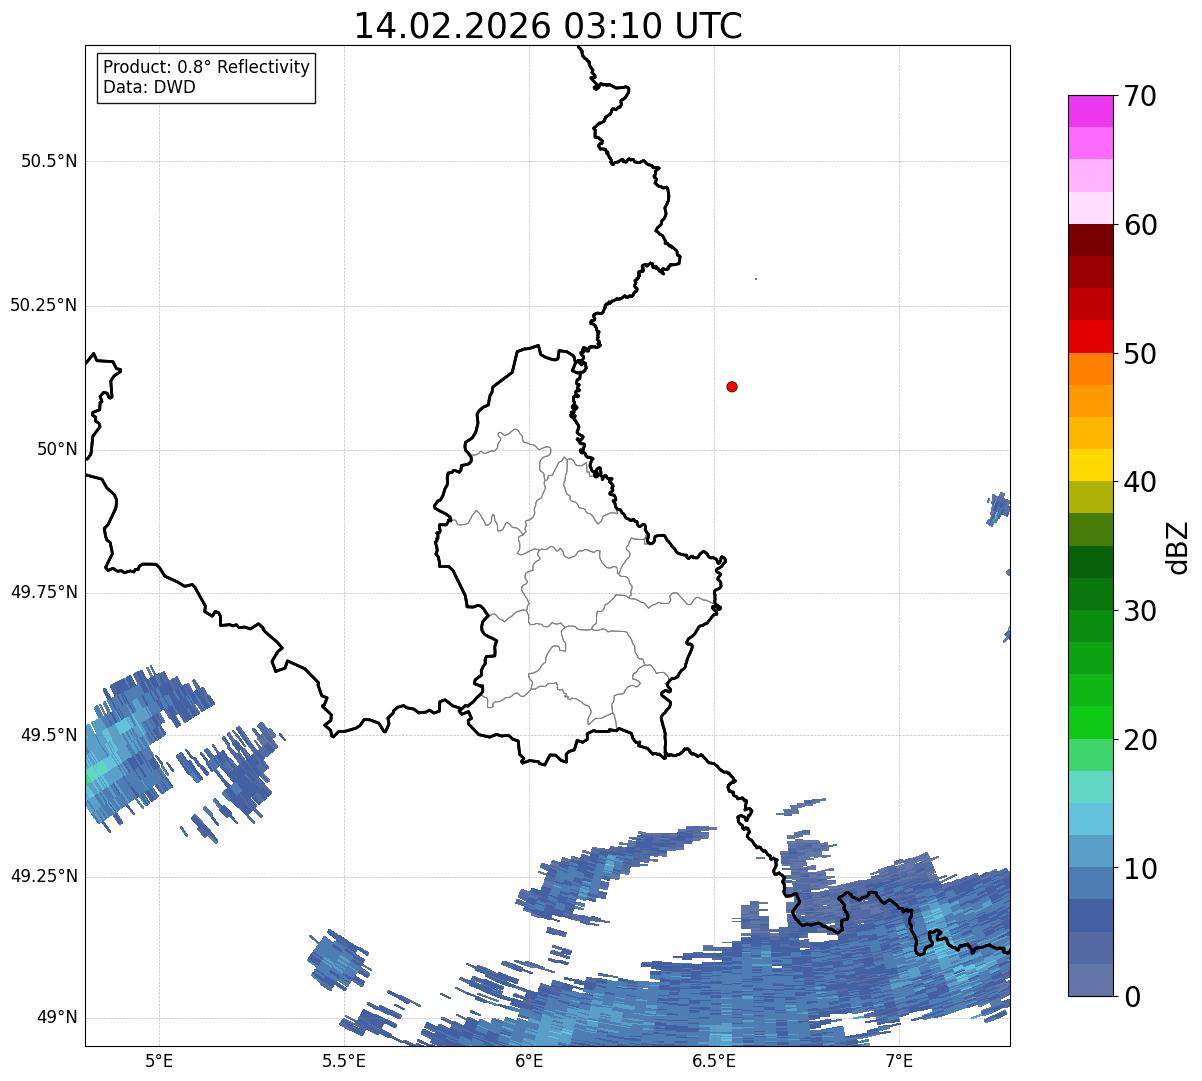The image size is (1202, 1081).
Task: Click the 49°N latitude label
Action: click(x=57, y=1017)
